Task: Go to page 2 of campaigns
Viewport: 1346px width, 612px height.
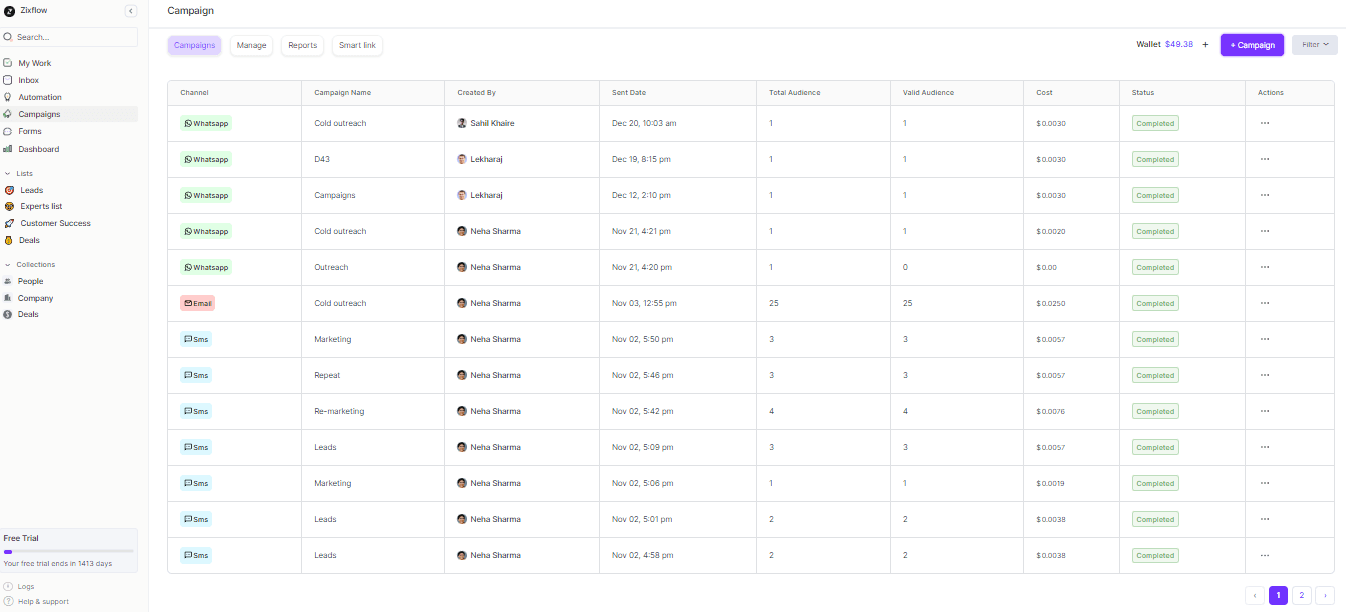Action: coord(1301,595)
